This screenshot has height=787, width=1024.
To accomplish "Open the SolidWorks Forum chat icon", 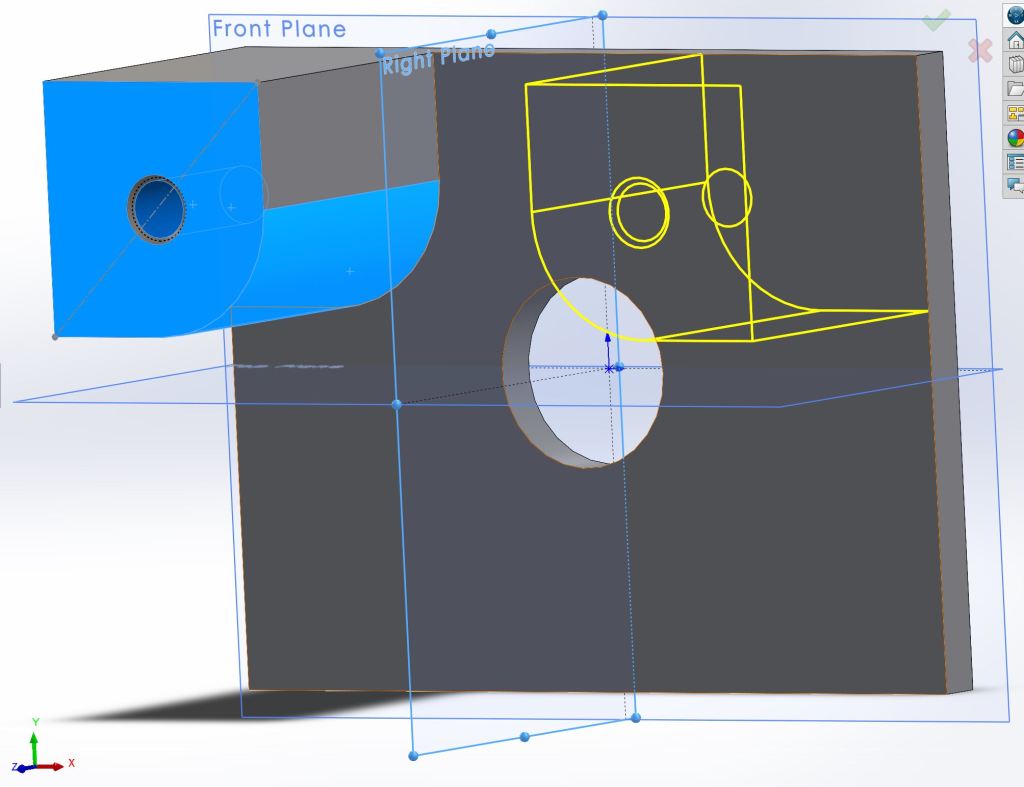I will click(1014, 186).
